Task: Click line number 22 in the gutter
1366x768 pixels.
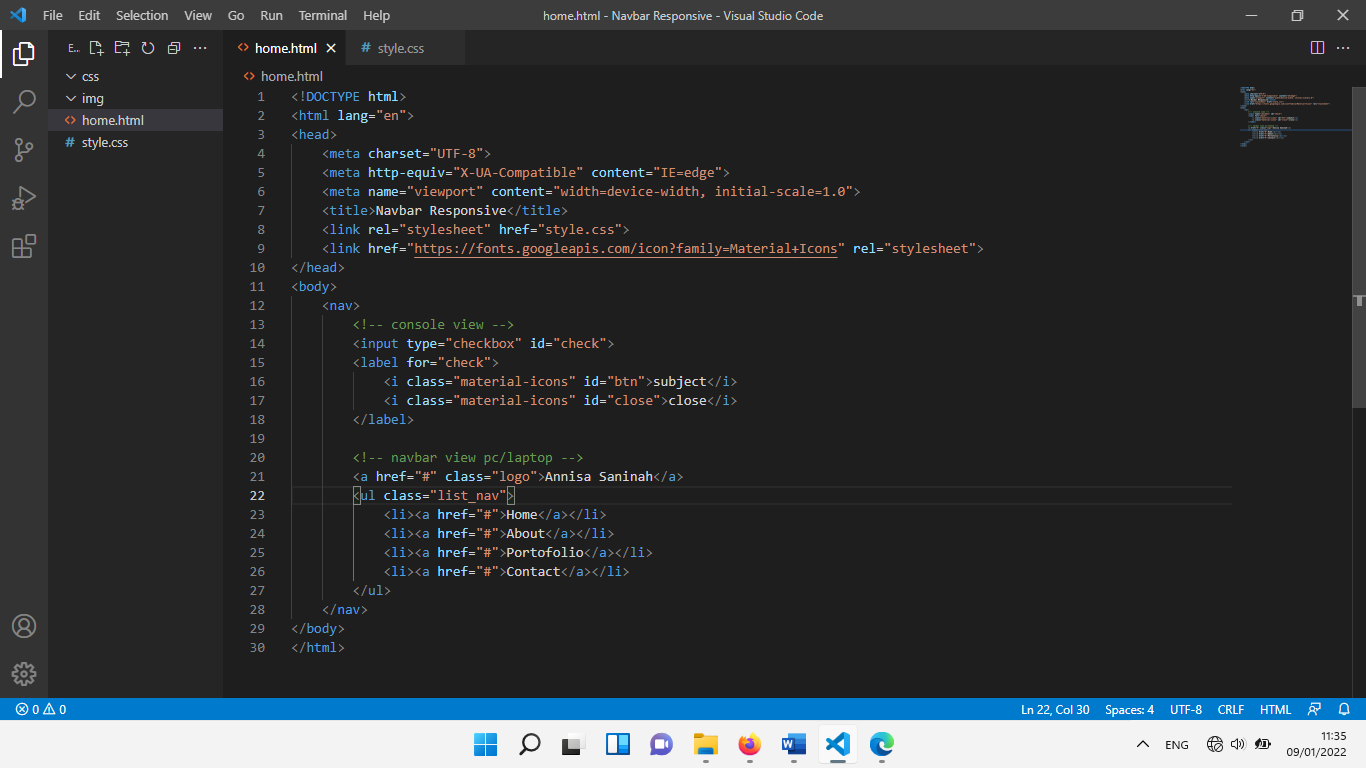Action: pyautogui.click(x=257, y=495)
